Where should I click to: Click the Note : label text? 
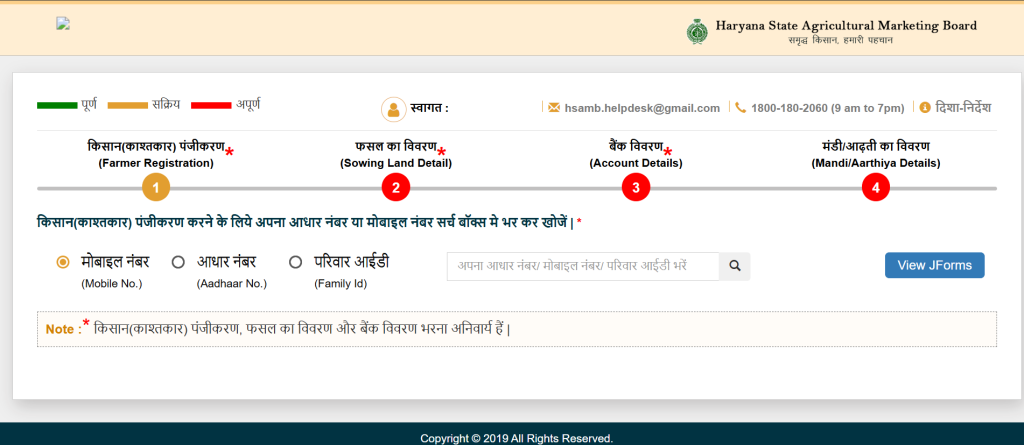click(64, 329)
